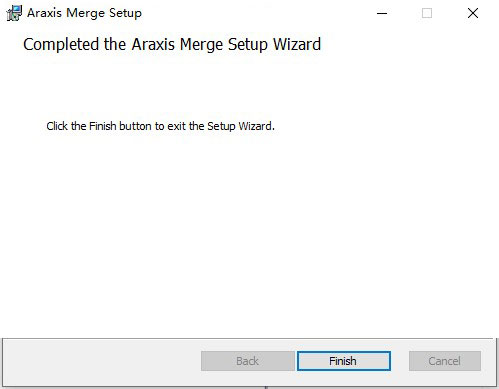
Task: Click the instruction sentence about the Finish button
Action: click(160, 126)
